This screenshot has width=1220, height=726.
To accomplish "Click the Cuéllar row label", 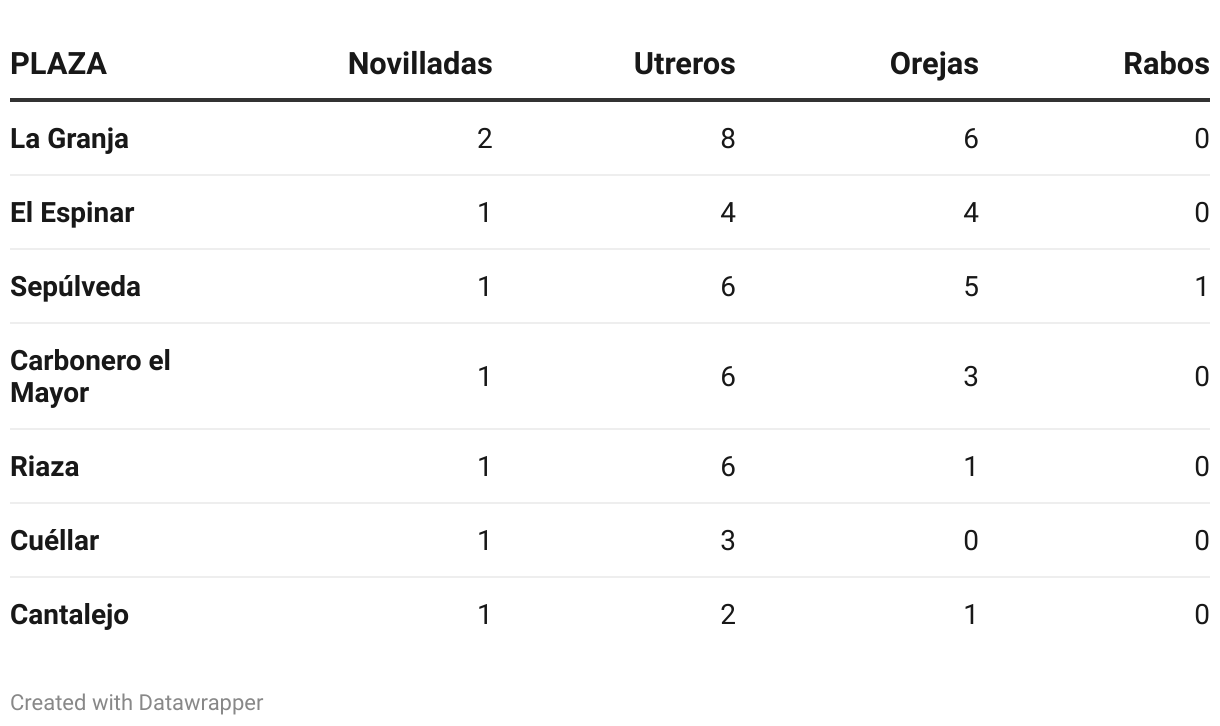I will click(54, 540).
